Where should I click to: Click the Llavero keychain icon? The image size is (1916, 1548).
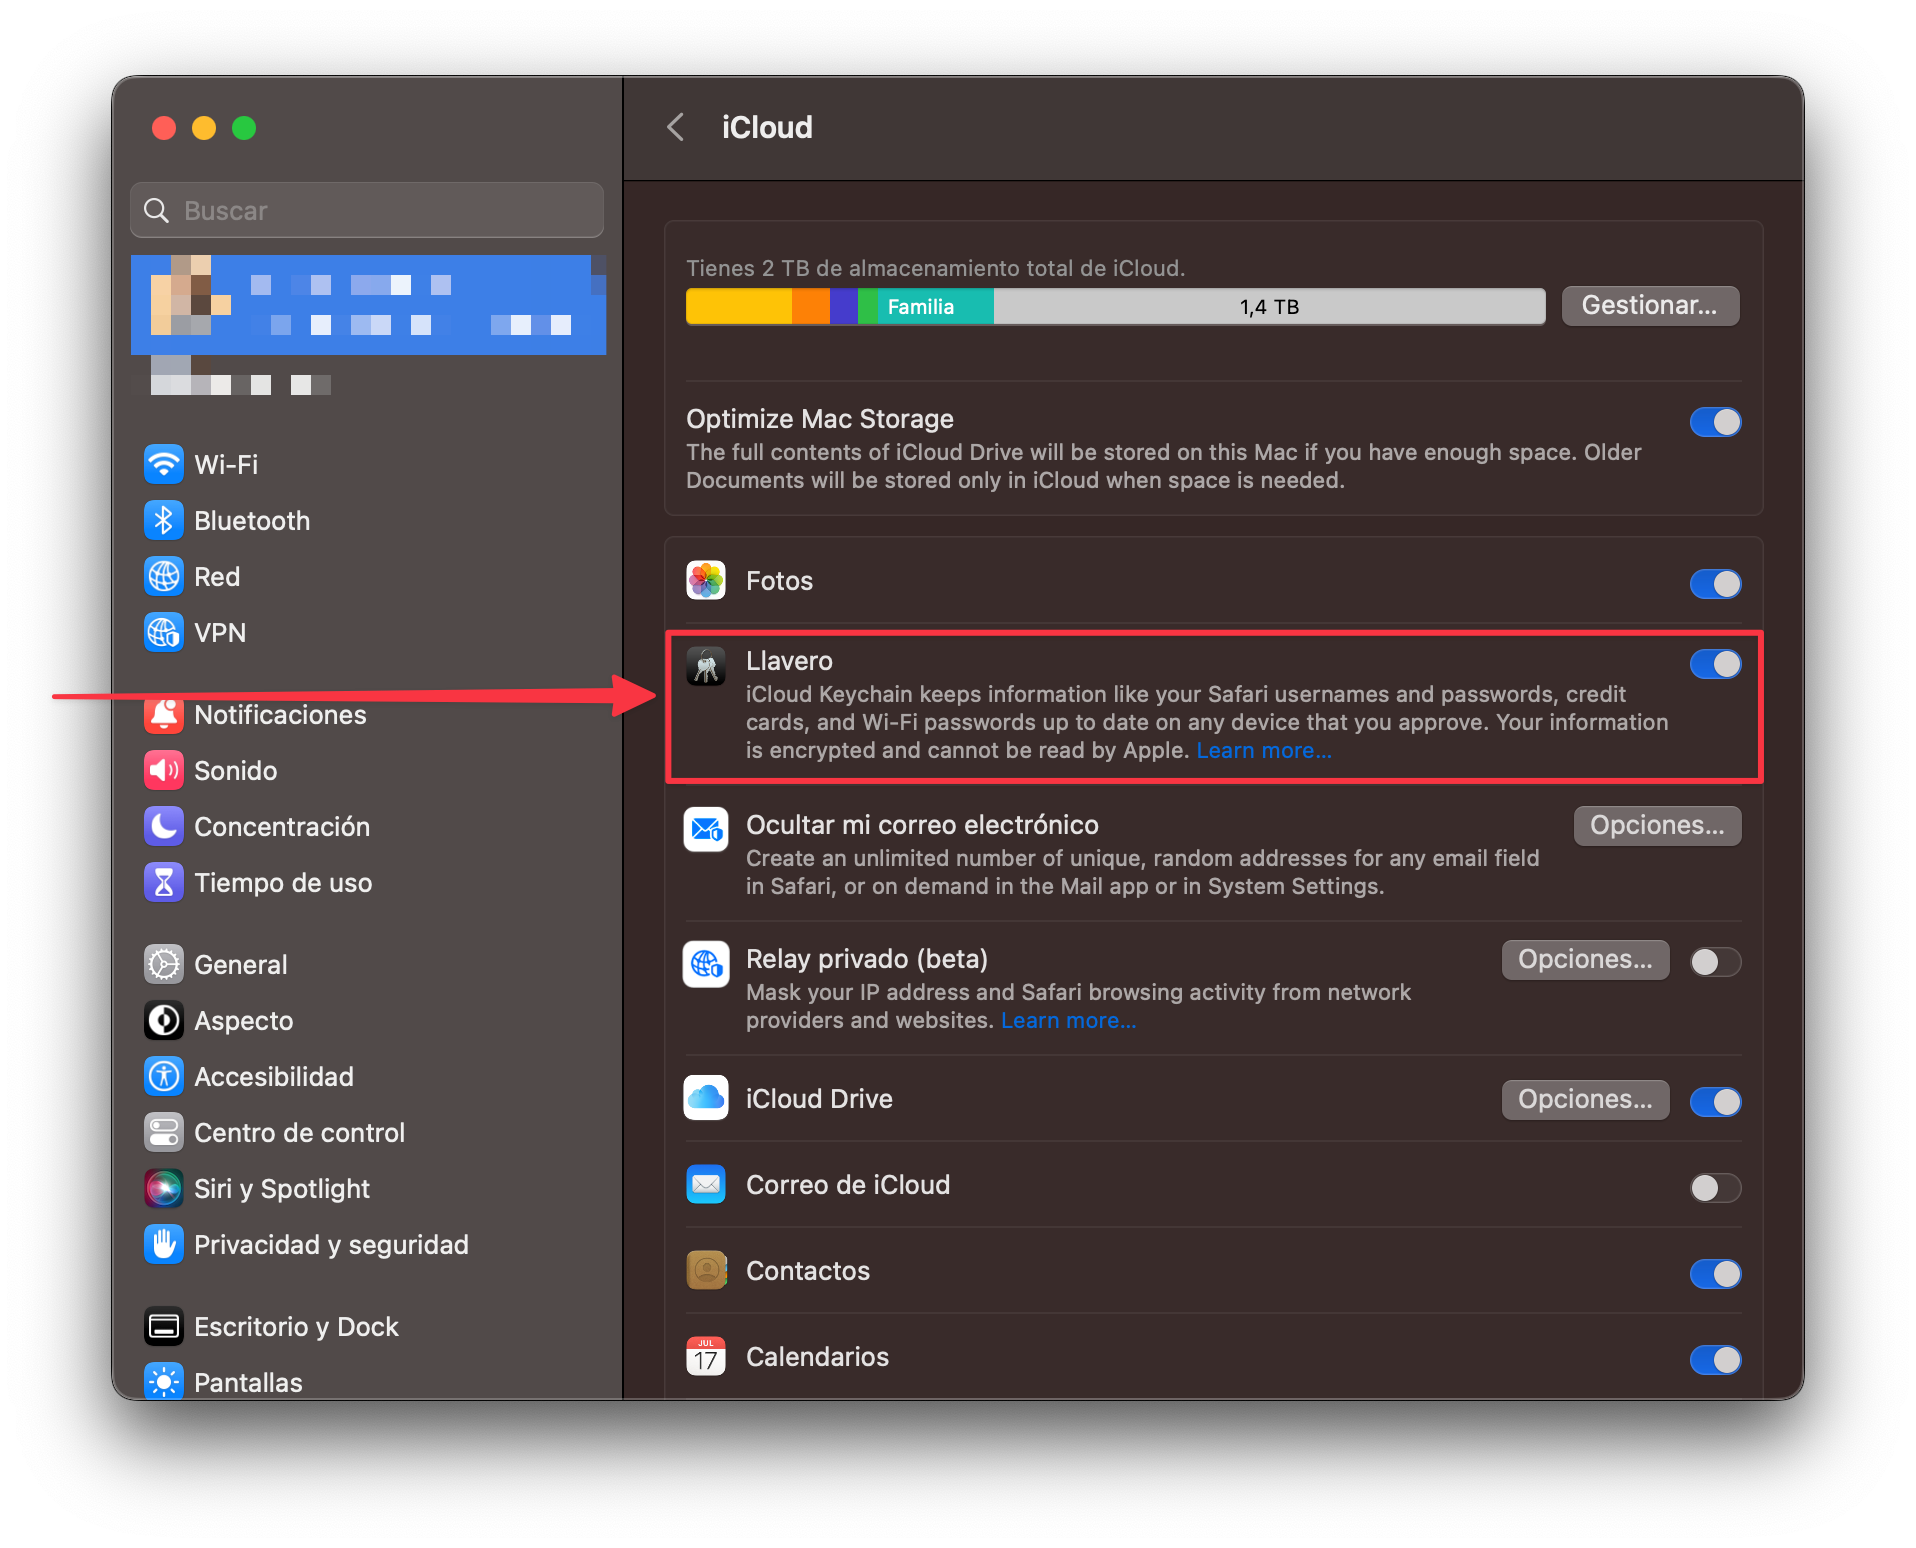click(x=706, y=666)
